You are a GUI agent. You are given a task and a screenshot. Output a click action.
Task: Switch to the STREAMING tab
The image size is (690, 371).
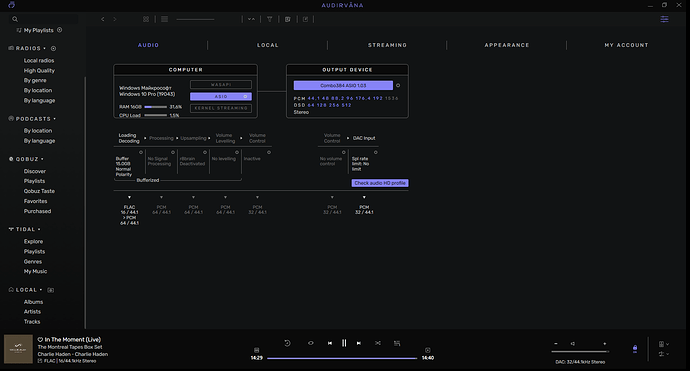(387, 45)
